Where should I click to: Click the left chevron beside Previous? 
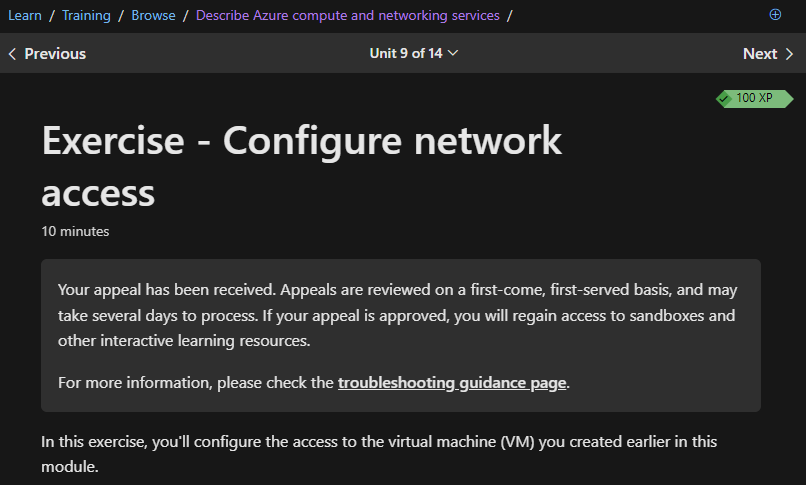click(x=12, y=53)
